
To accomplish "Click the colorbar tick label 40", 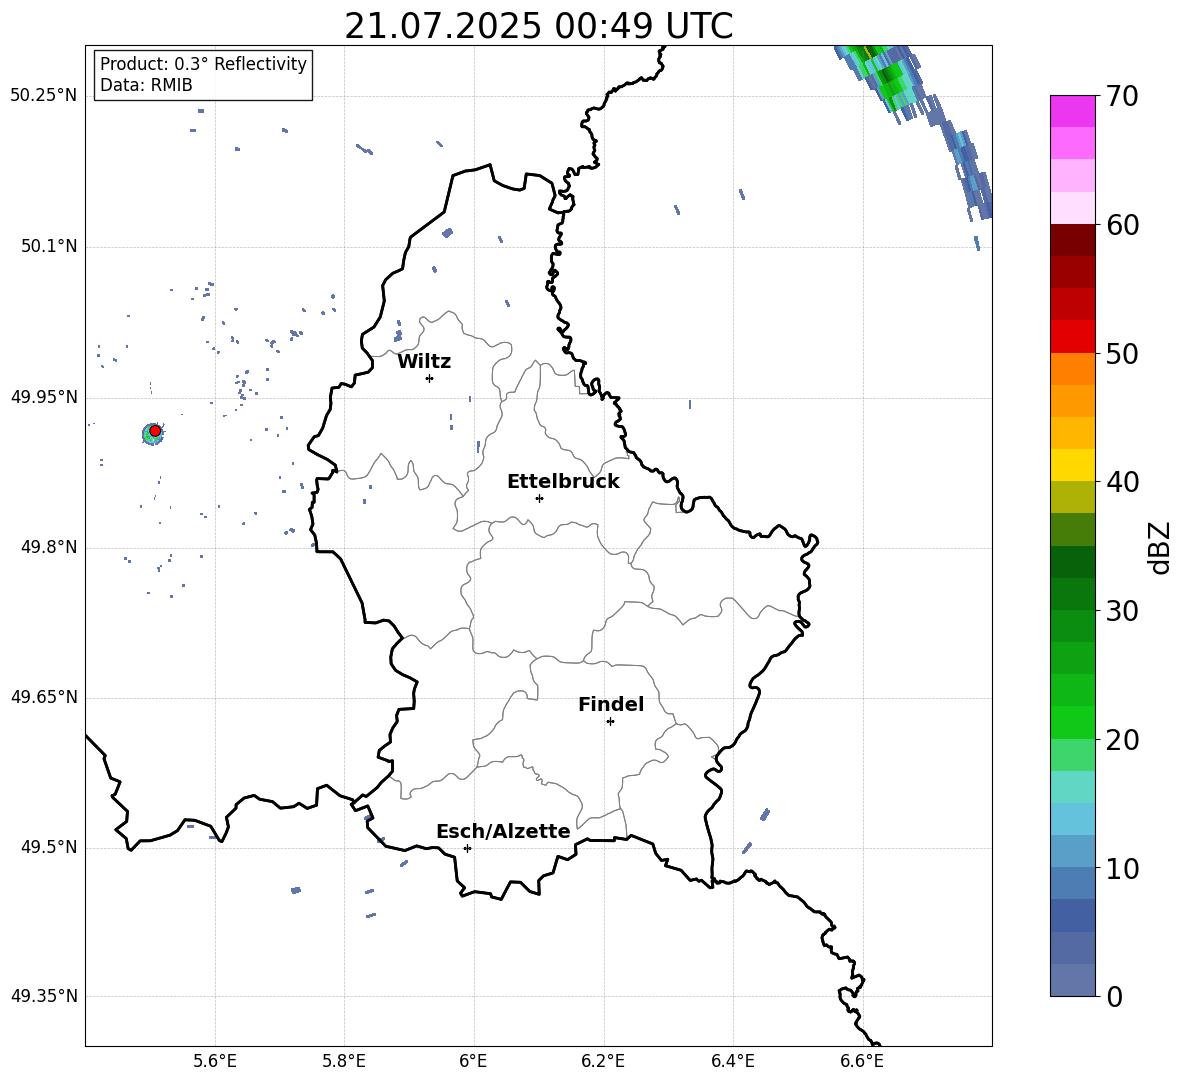I will pyautogui.click(x=1122, y=482).
